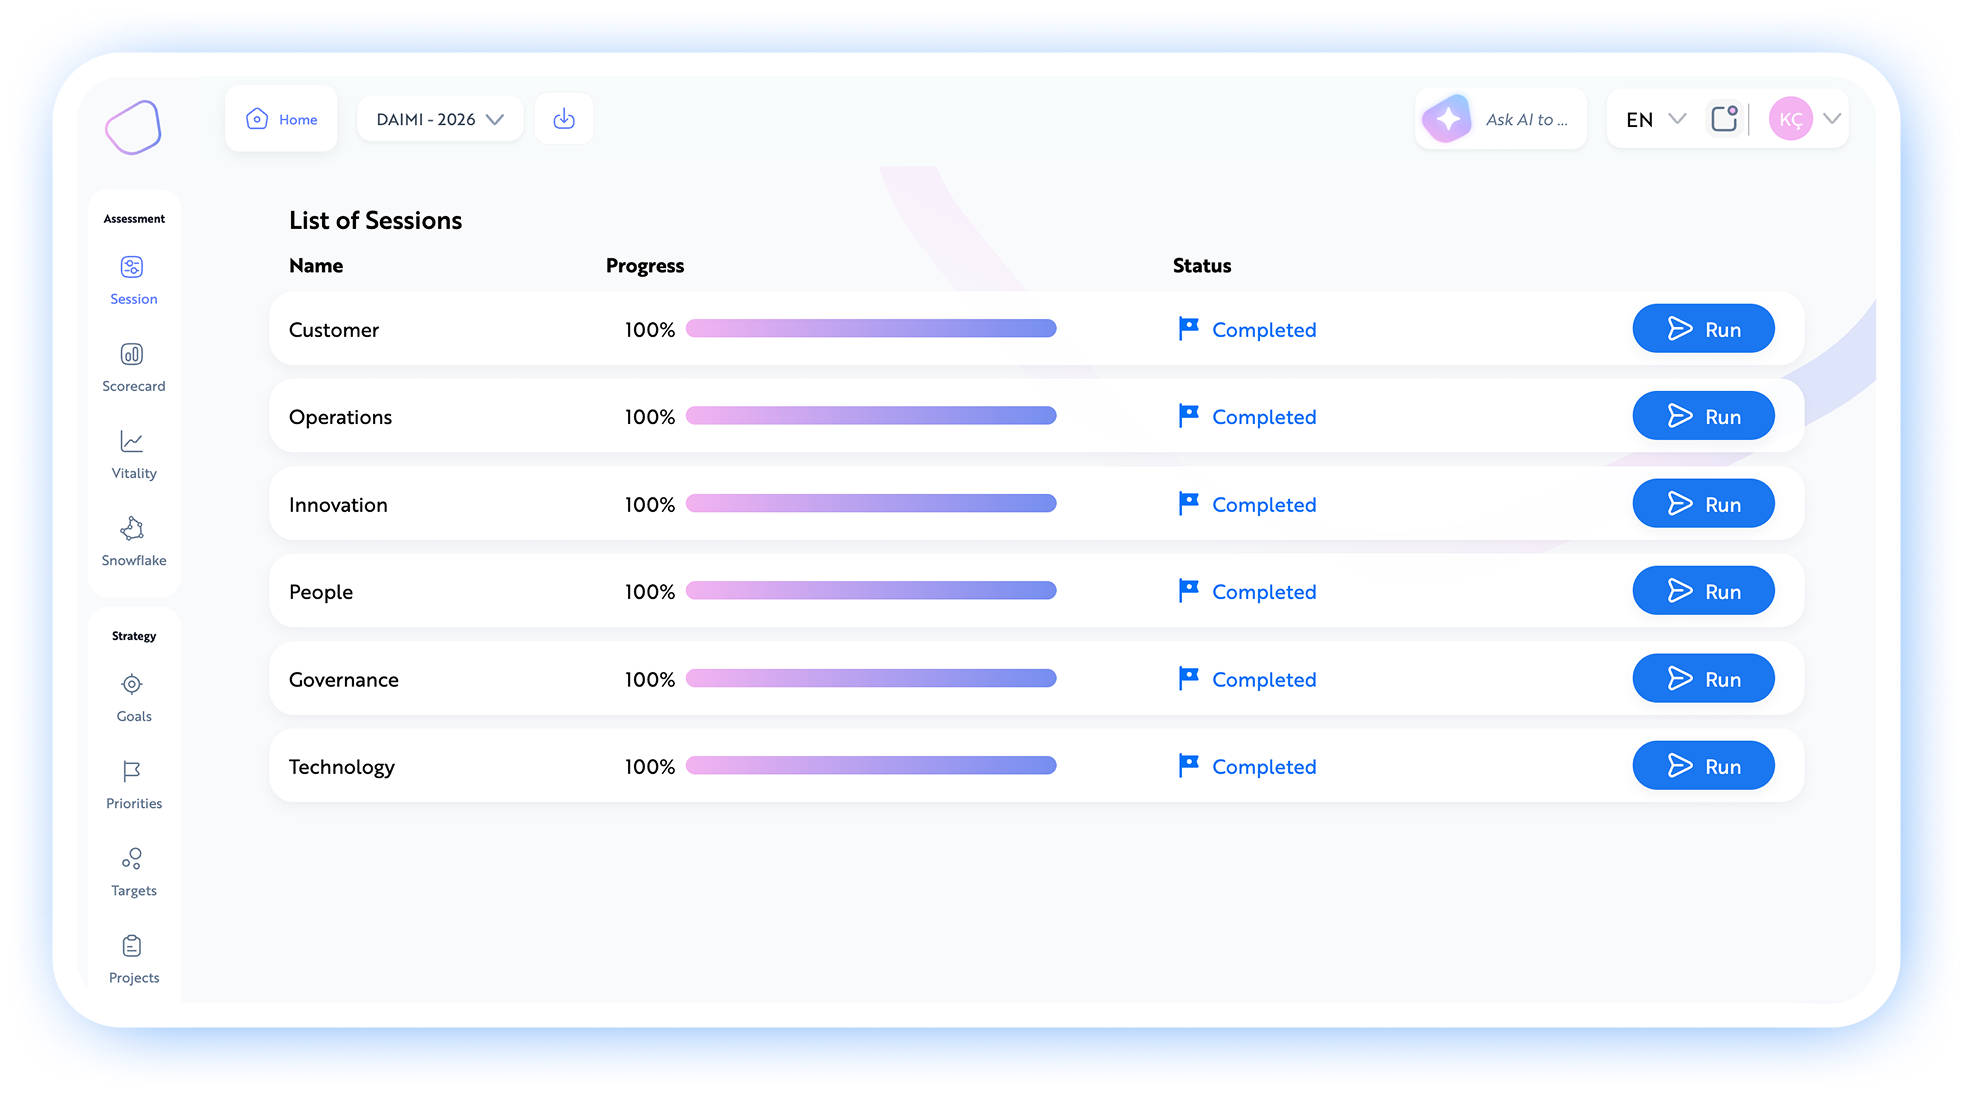Select the Snowflake sidebar icon
The image size is (1968, 1095).
click(132, 529)
